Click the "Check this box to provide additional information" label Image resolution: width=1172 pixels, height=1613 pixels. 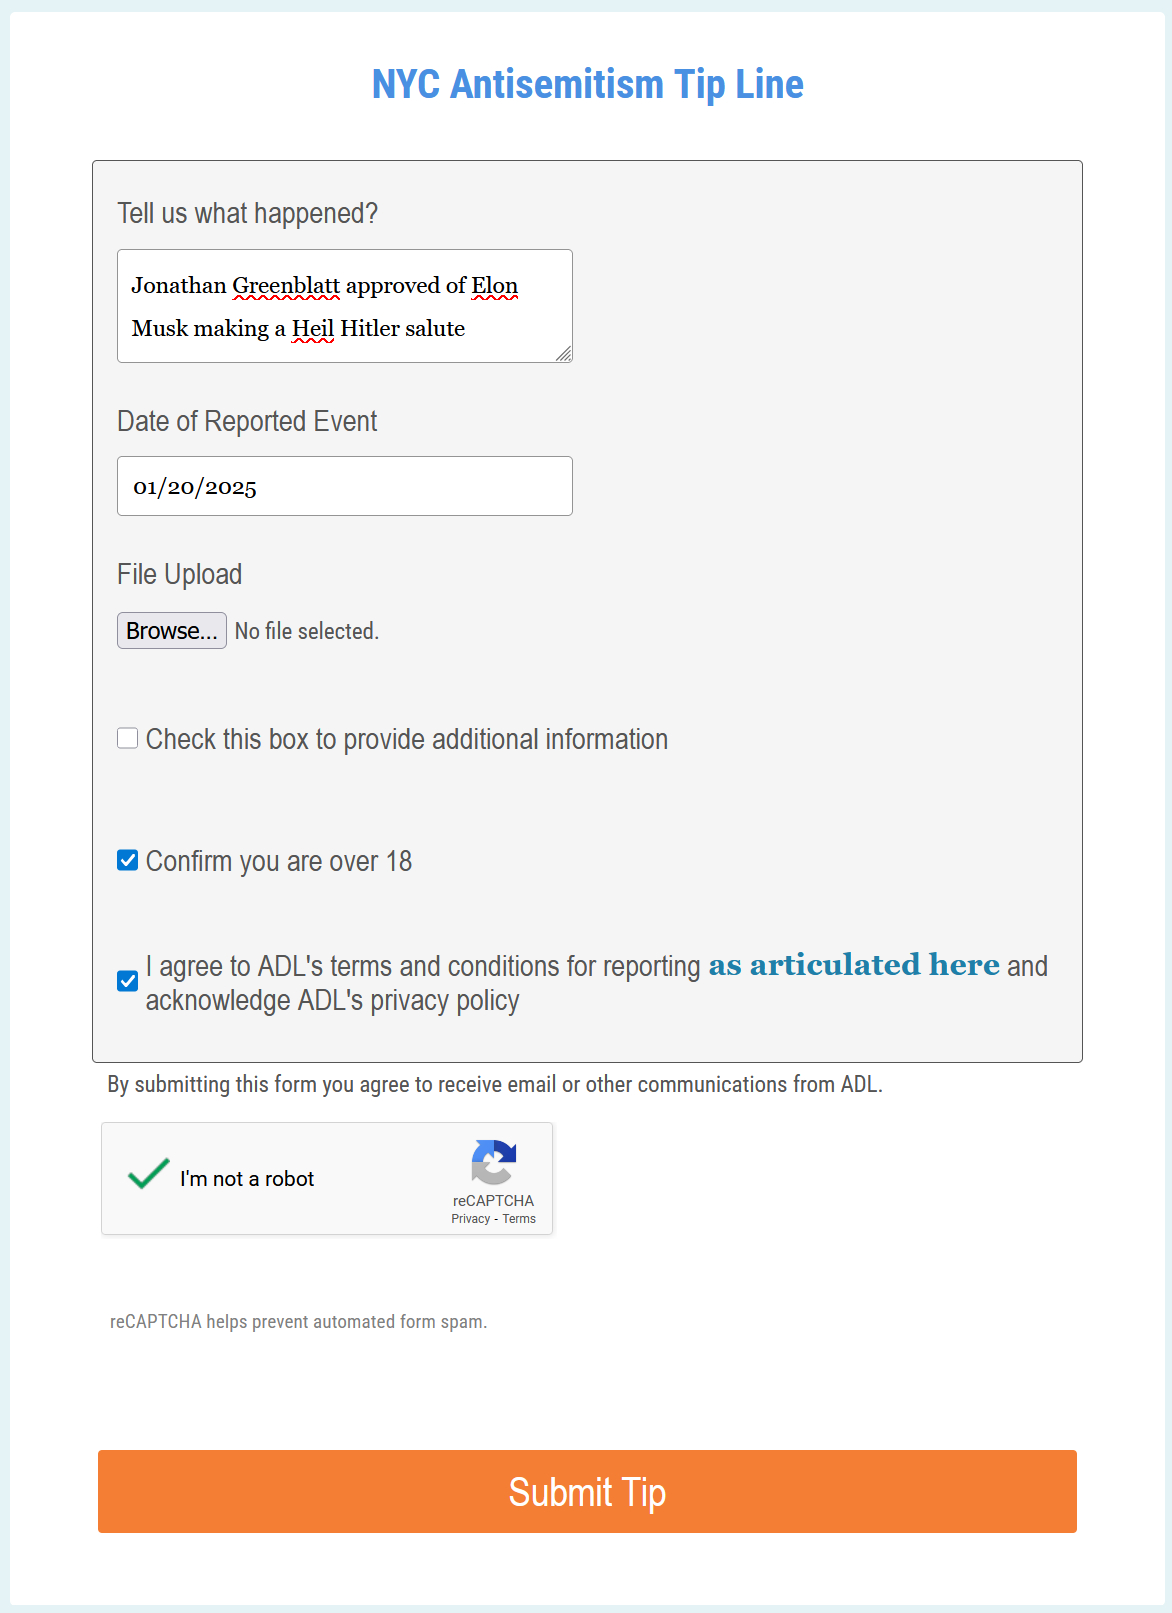coord(407,739)
